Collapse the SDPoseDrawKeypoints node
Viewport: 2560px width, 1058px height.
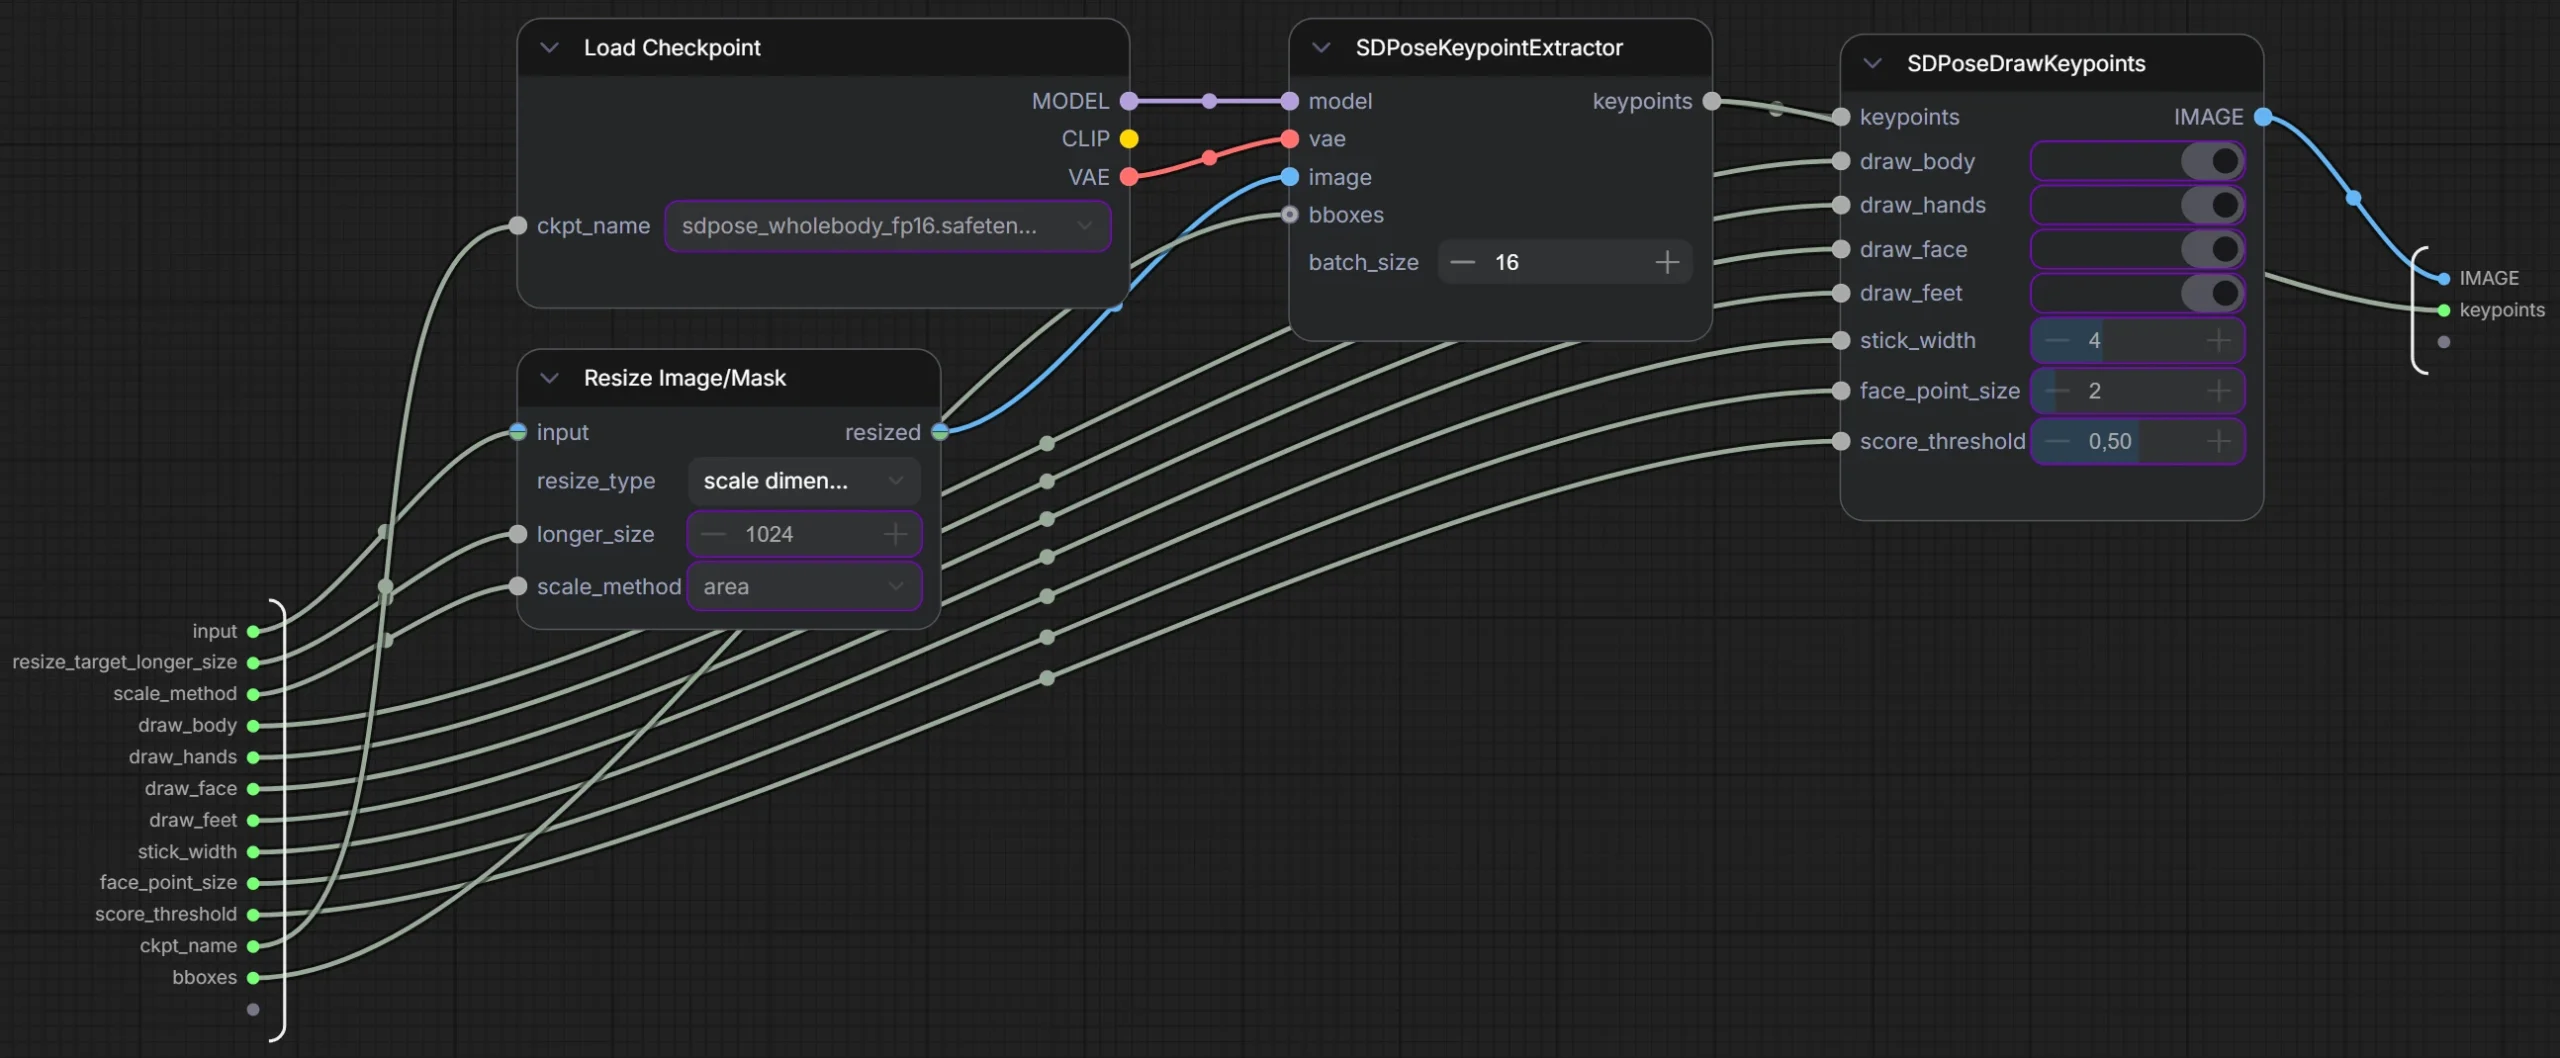pyautogui.click(x=1872, y=64)
